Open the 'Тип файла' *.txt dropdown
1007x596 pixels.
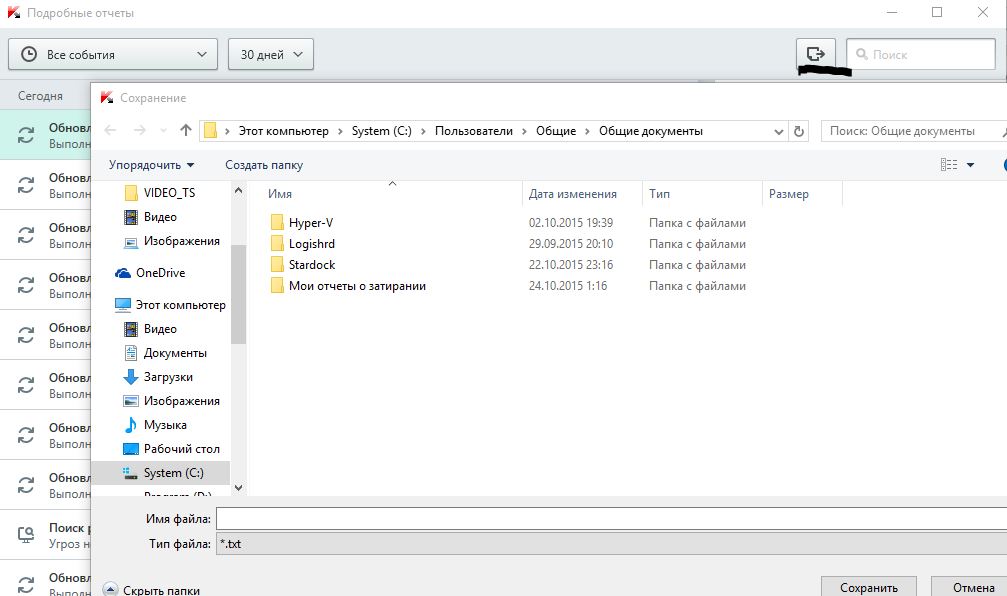(611, 544)
